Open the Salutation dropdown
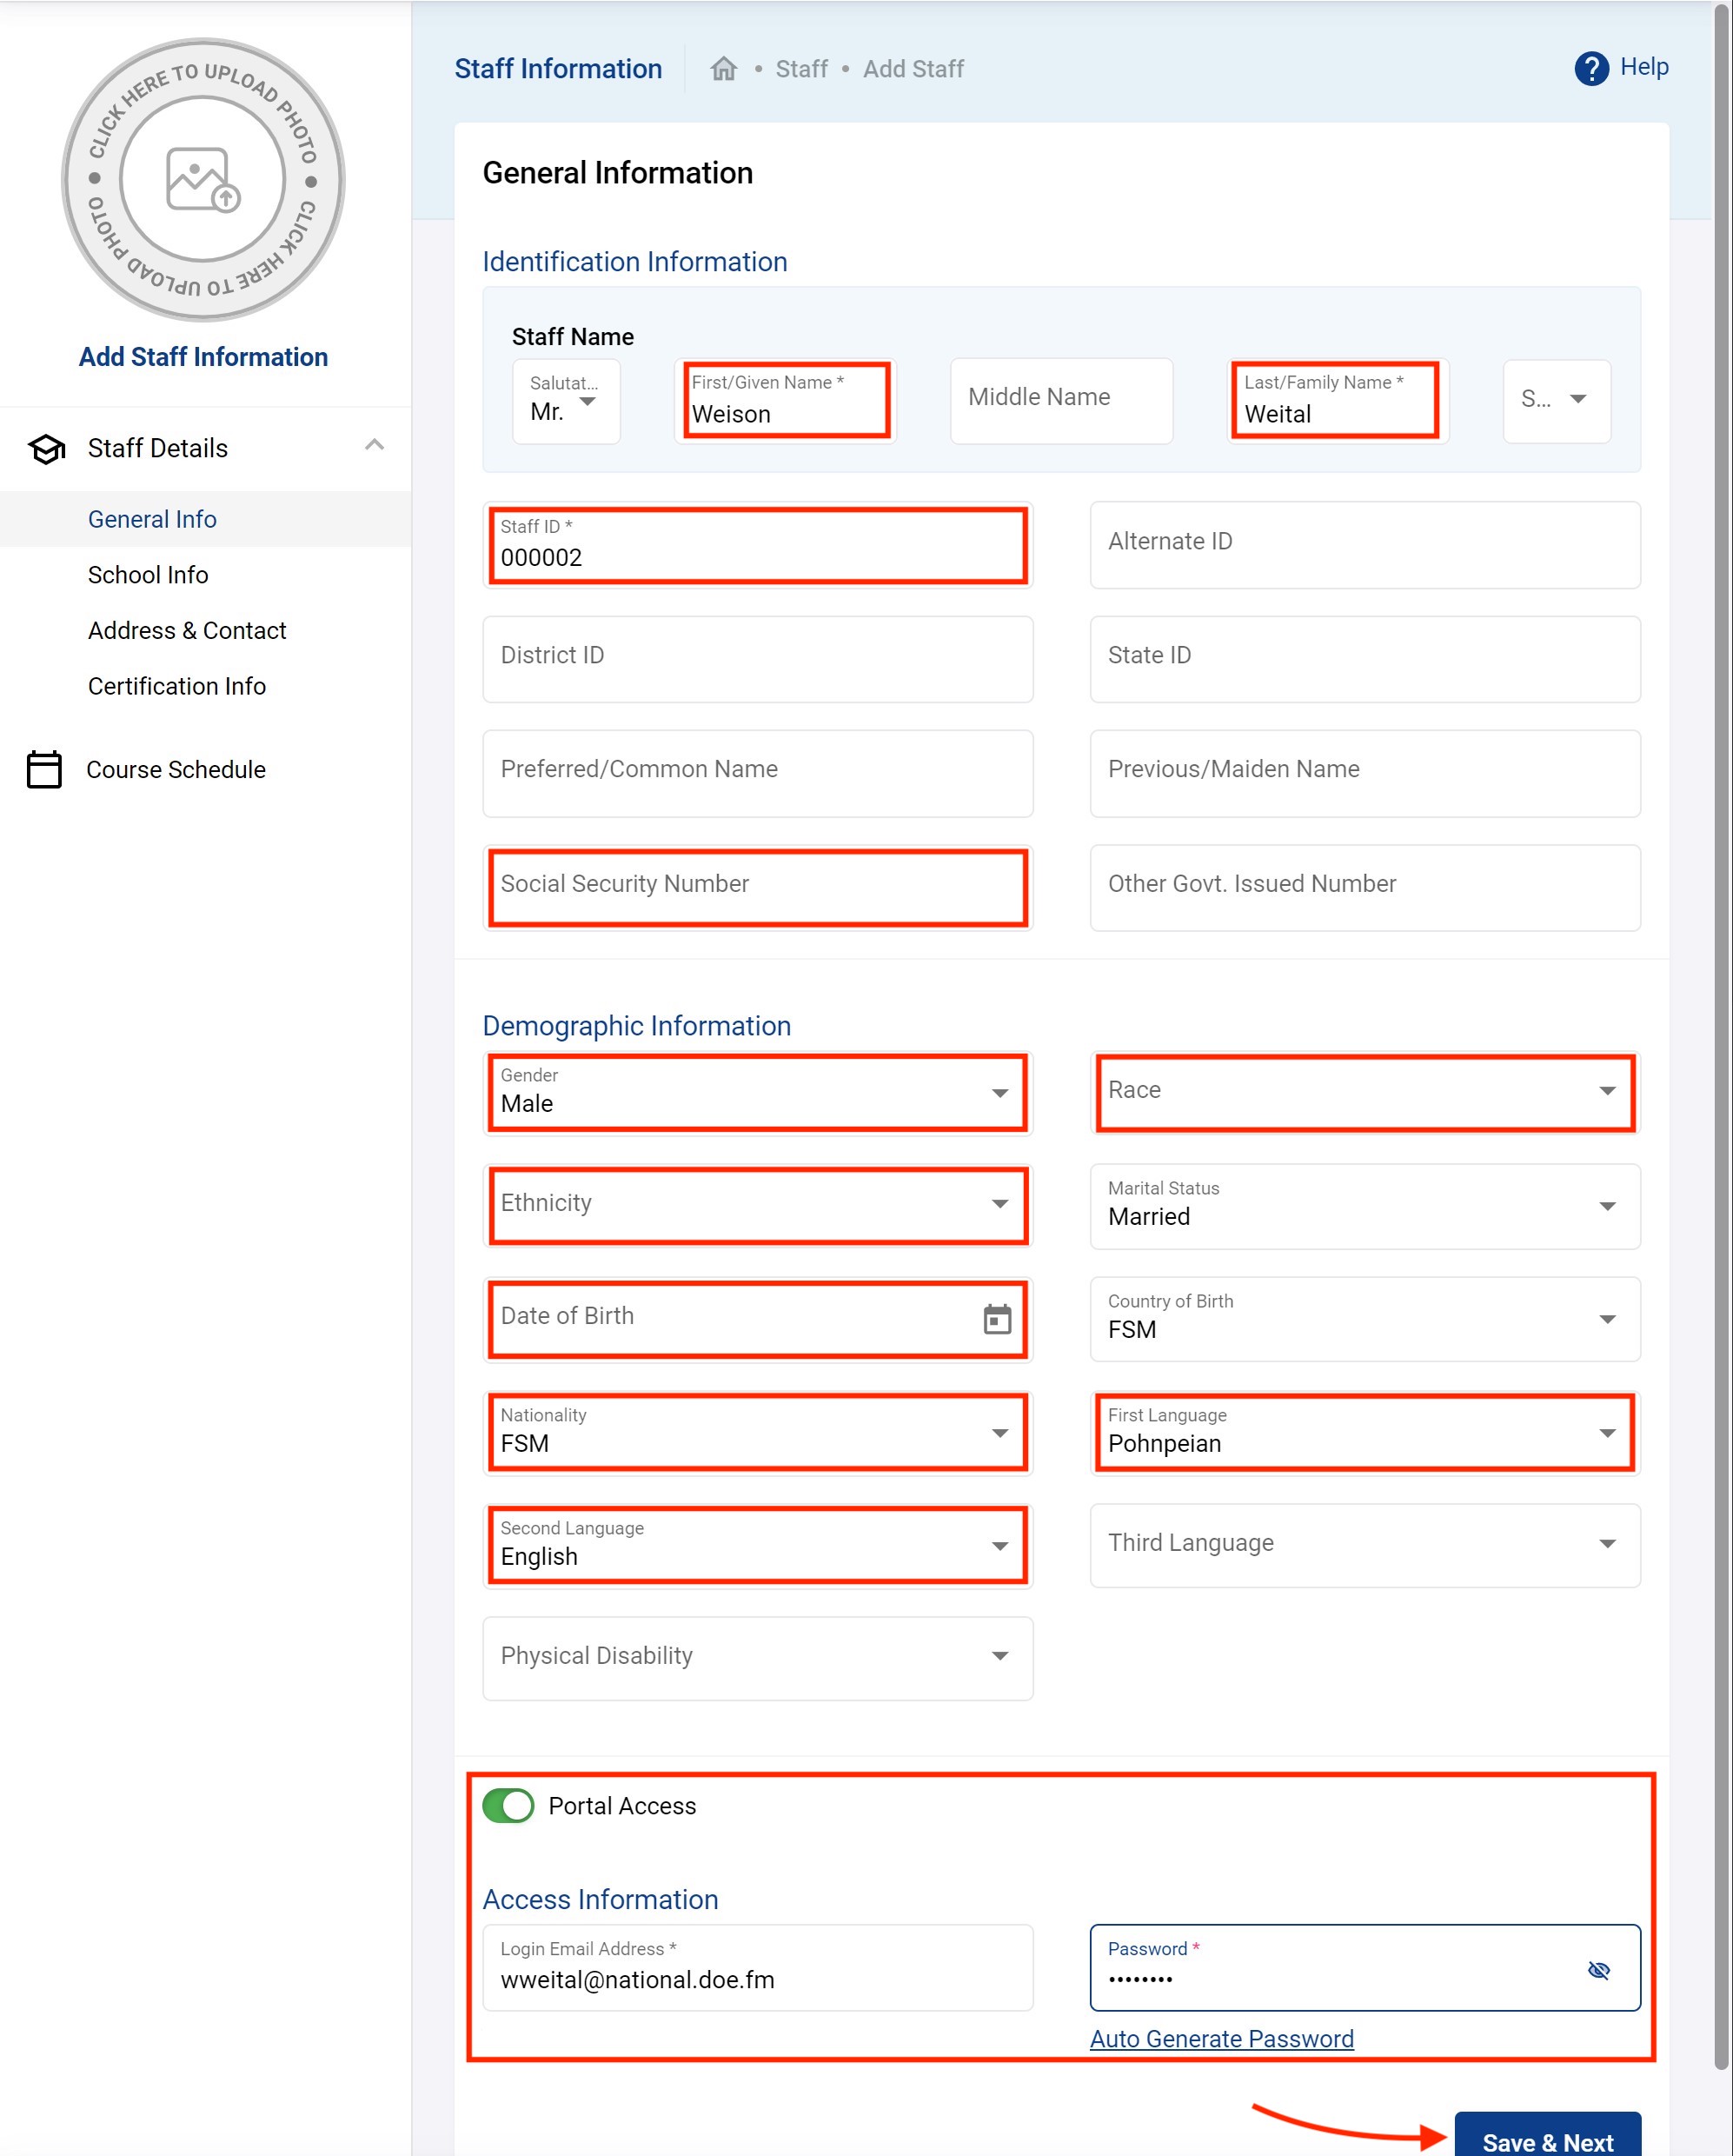The width and height of the screenshot is (1733, 2156). (566, 401)
